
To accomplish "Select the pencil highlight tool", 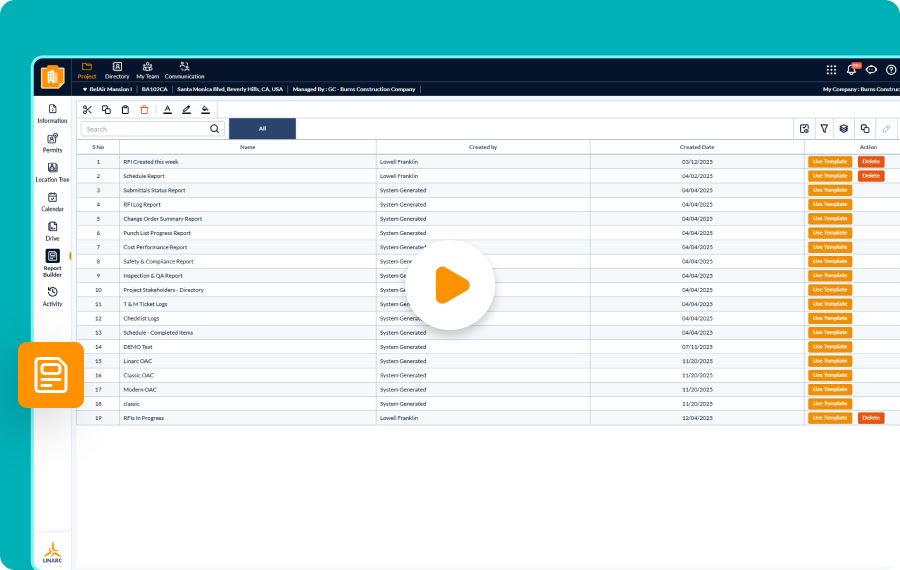I will coord(187,110).
